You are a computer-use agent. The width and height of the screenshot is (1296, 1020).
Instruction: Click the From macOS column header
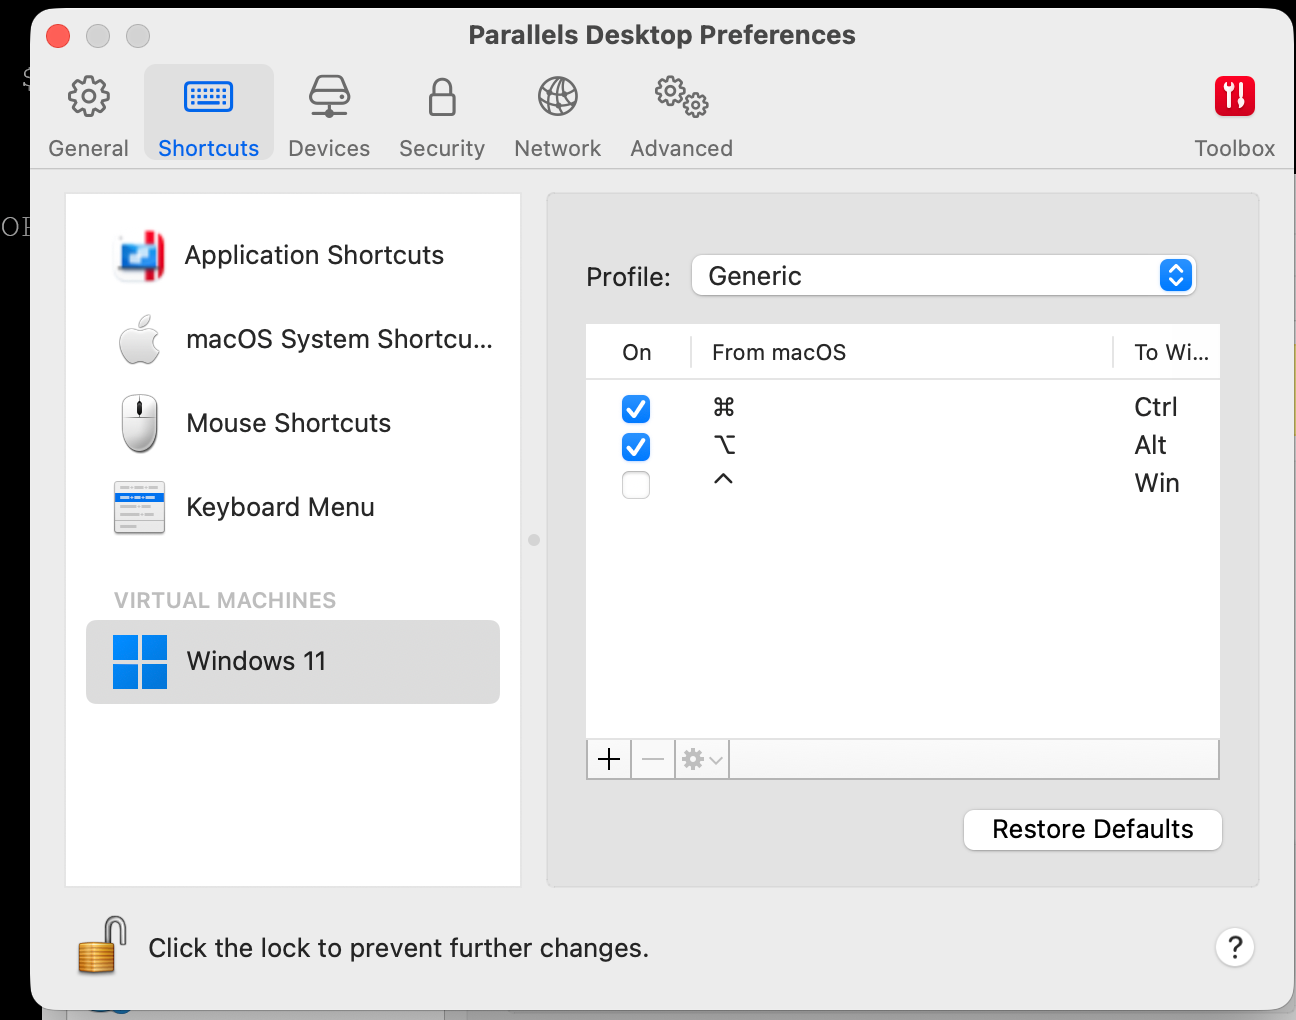(x=902, y=352)
